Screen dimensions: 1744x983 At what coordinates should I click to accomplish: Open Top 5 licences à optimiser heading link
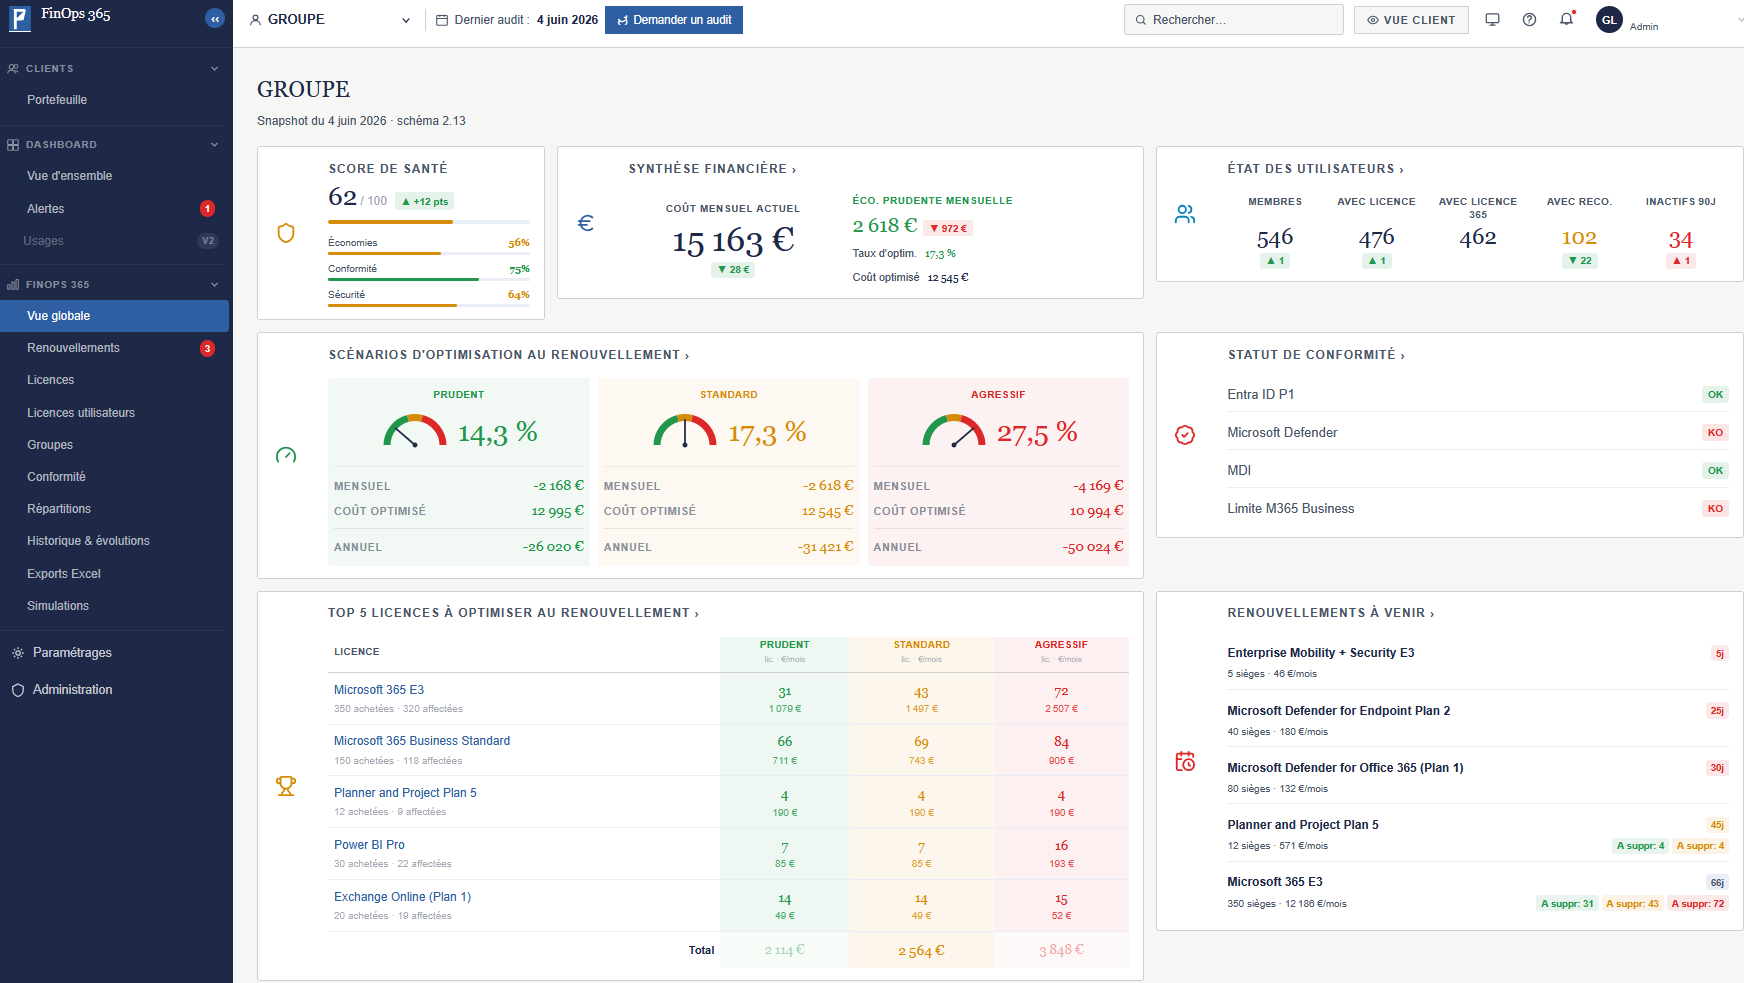pyautogui.click(x=513, y=613)
